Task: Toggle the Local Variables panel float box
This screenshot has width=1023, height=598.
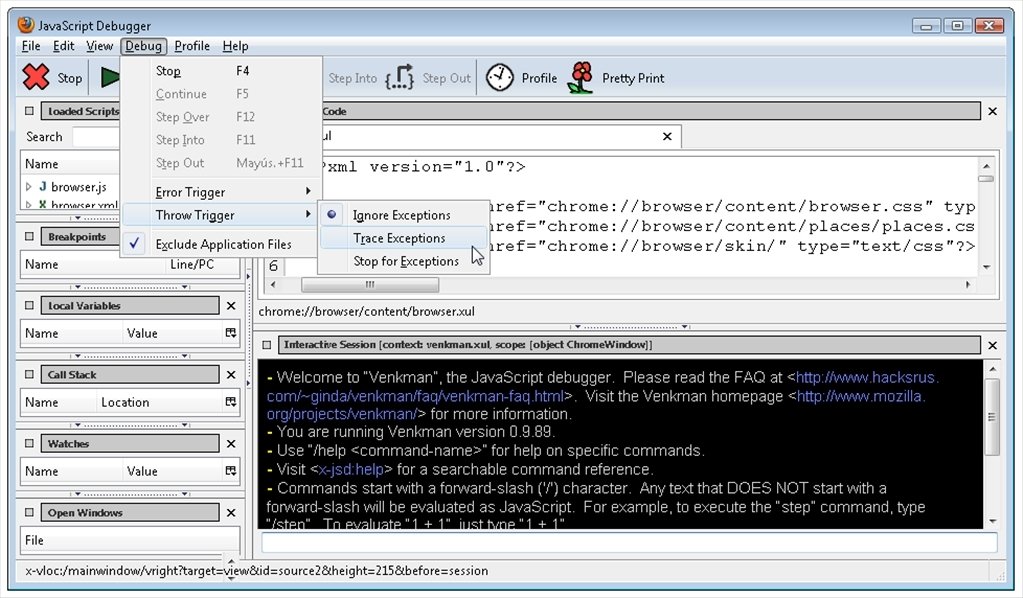Action: coord(29,305)
